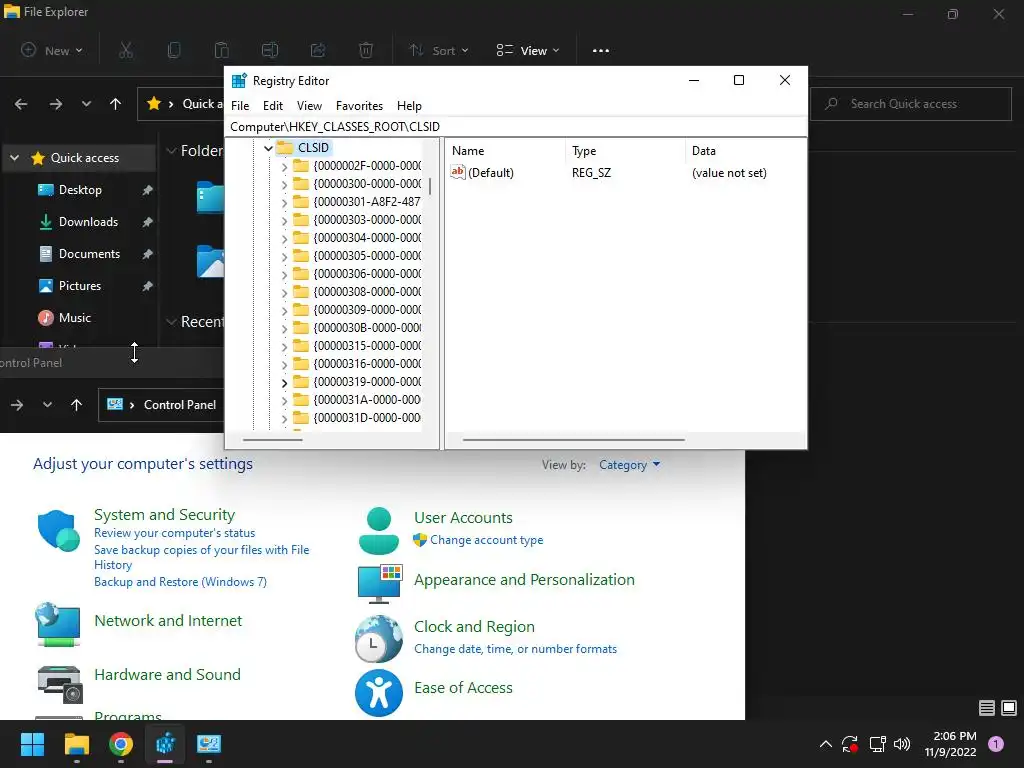Open the View dropdown in File Explorer

click(528, 50)
